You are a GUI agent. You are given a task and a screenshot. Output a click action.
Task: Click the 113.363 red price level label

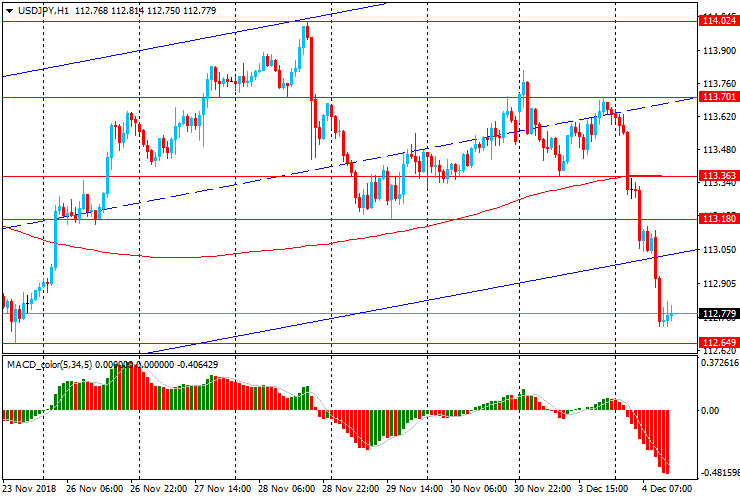click(719, 176)
